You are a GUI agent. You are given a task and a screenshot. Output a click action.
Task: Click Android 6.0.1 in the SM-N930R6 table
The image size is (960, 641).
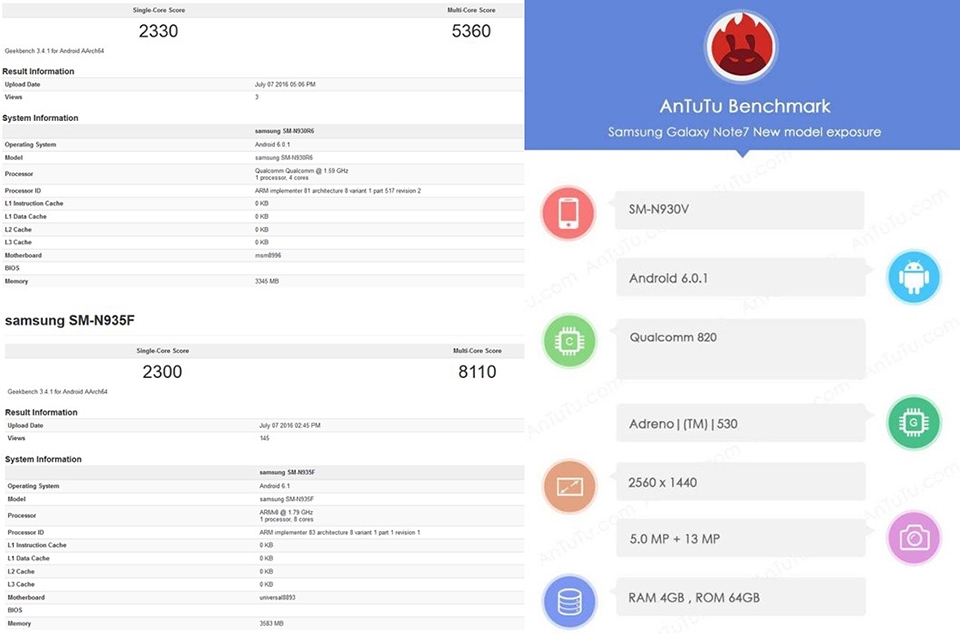click(272, 144)
